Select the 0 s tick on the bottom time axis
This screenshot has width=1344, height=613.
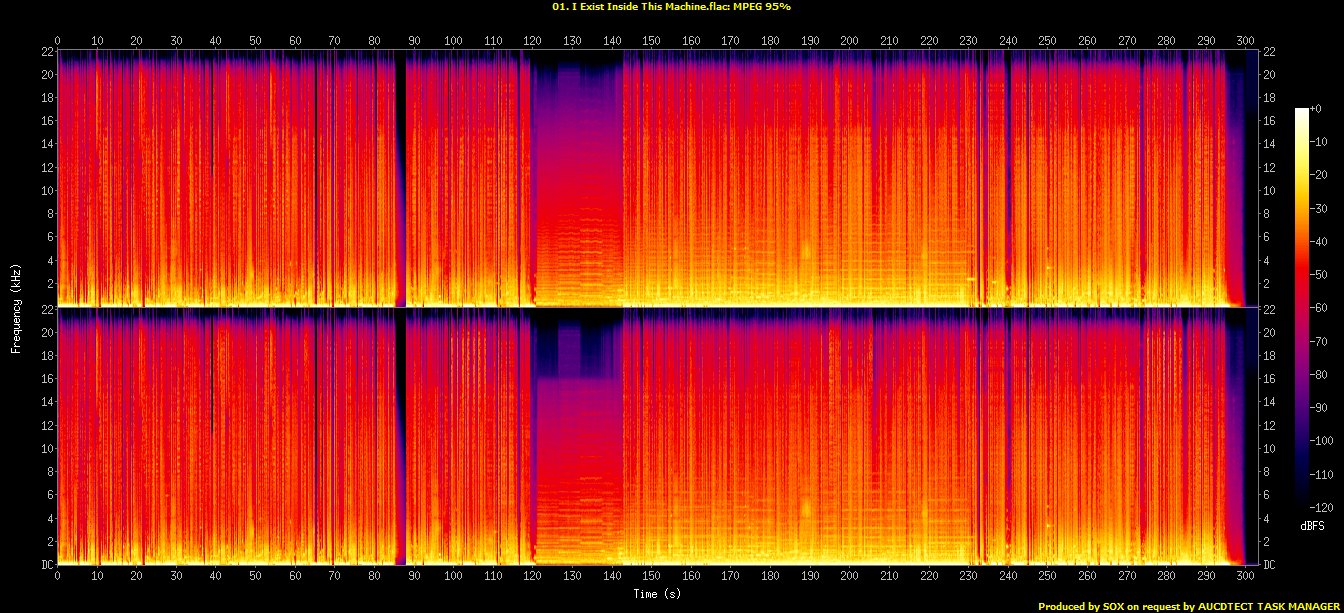pyautogui.click(x=57, y=576)
